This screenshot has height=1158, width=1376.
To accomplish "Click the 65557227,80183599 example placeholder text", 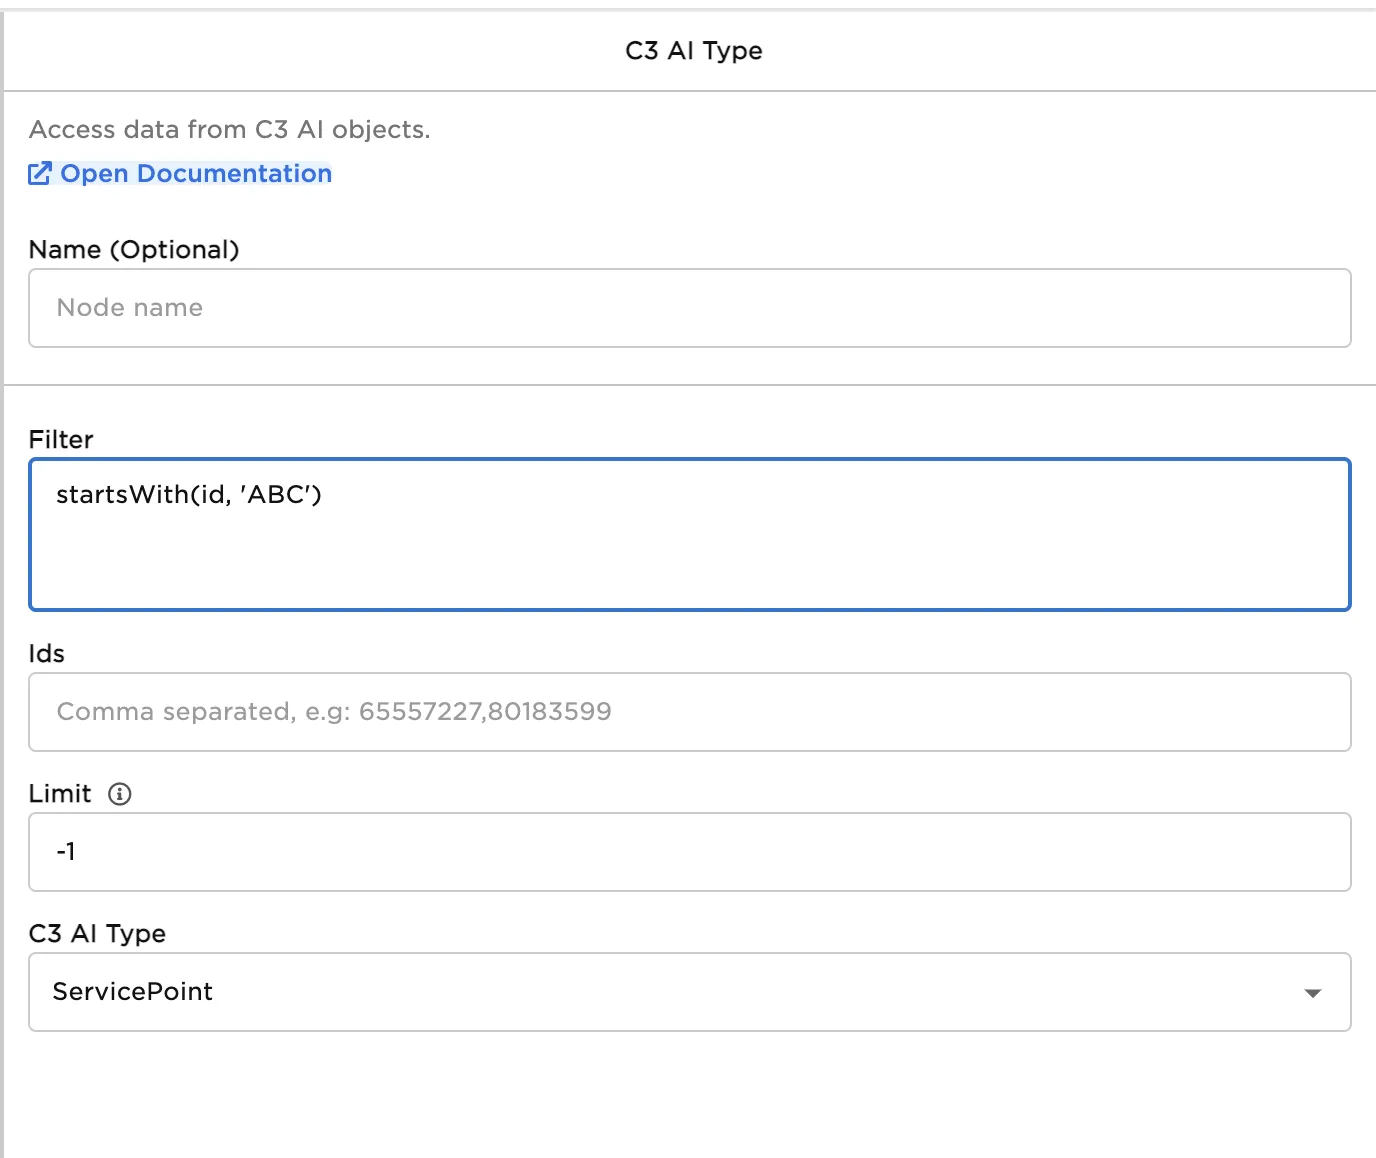I will (x=485, y=712).
